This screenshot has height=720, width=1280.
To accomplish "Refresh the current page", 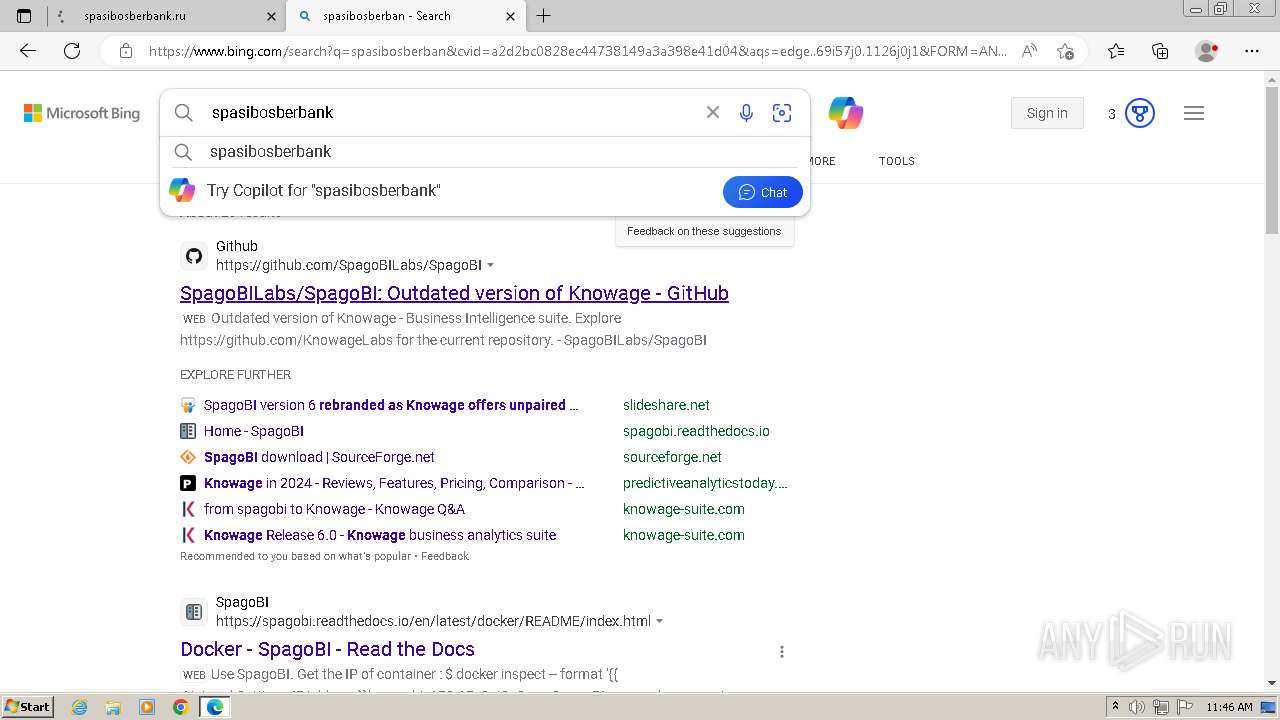I will click(72, 51).
